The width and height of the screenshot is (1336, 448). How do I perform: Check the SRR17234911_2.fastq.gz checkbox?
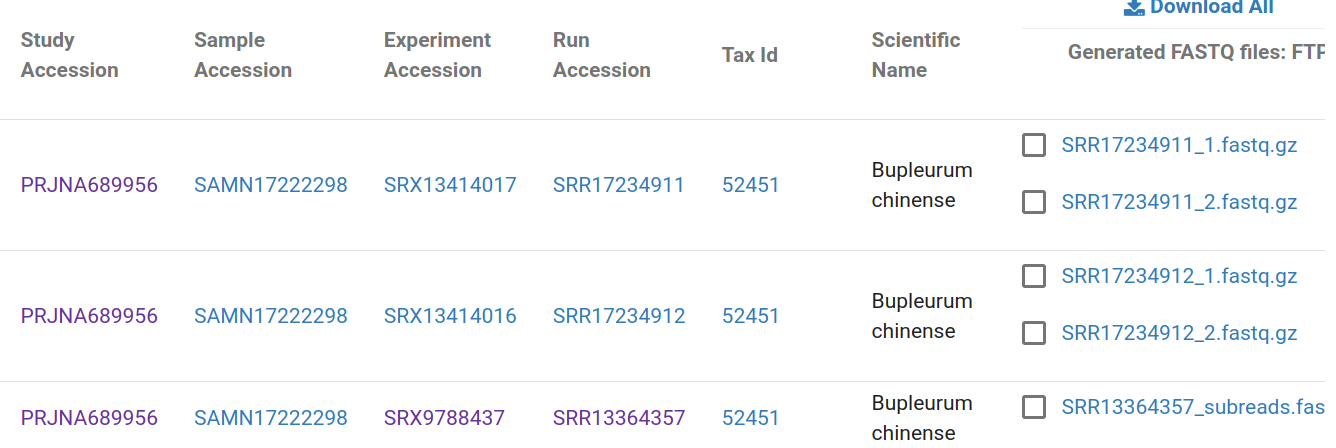1034,202
